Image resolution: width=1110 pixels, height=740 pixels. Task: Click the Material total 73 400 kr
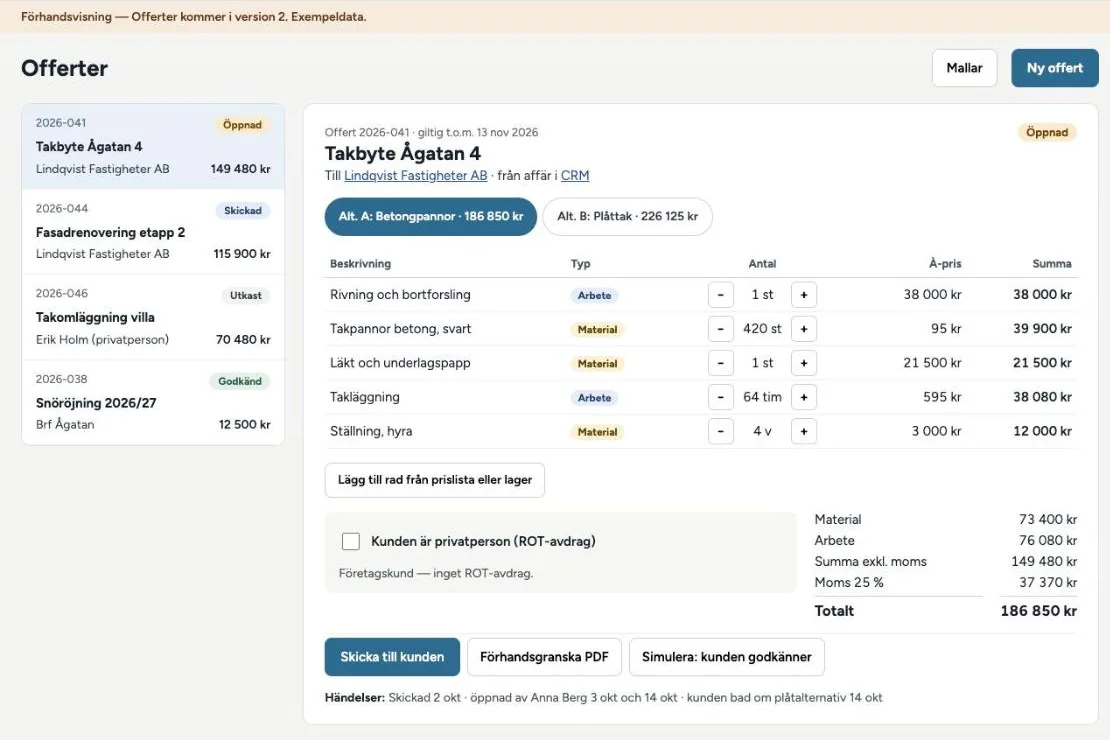click(x=1048, y=519)
